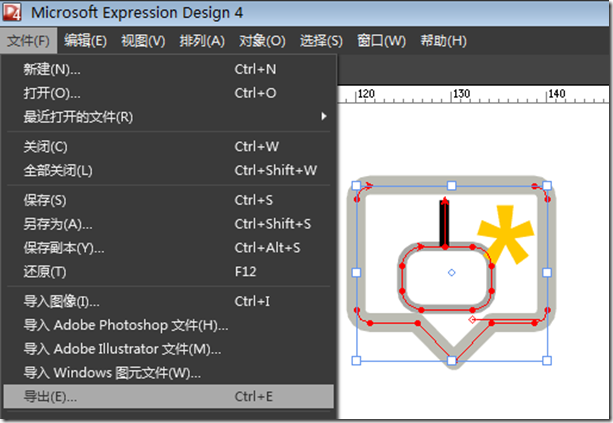The image size is (613, 423).
Task: Open the 文件(F) menu
Action: [29, 41]
